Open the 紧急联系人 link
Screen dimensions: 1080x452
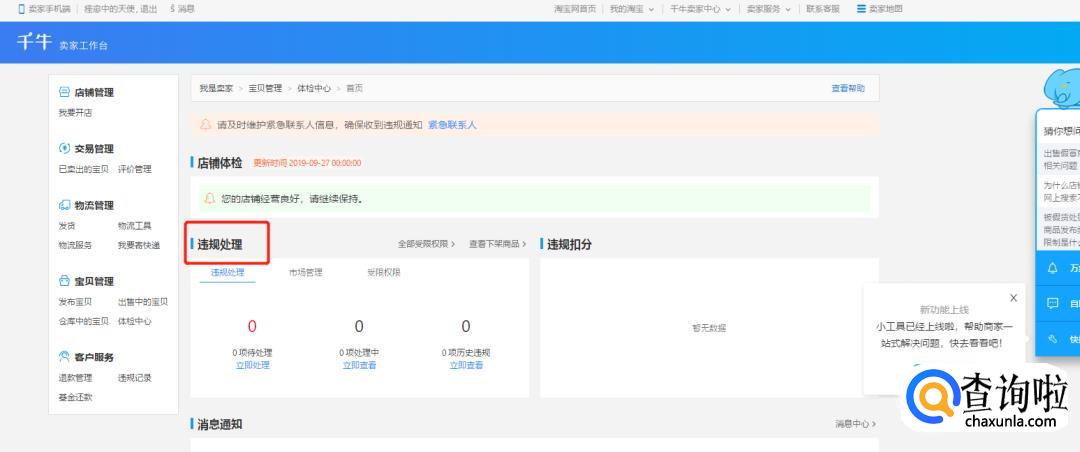tap(452, 125)
